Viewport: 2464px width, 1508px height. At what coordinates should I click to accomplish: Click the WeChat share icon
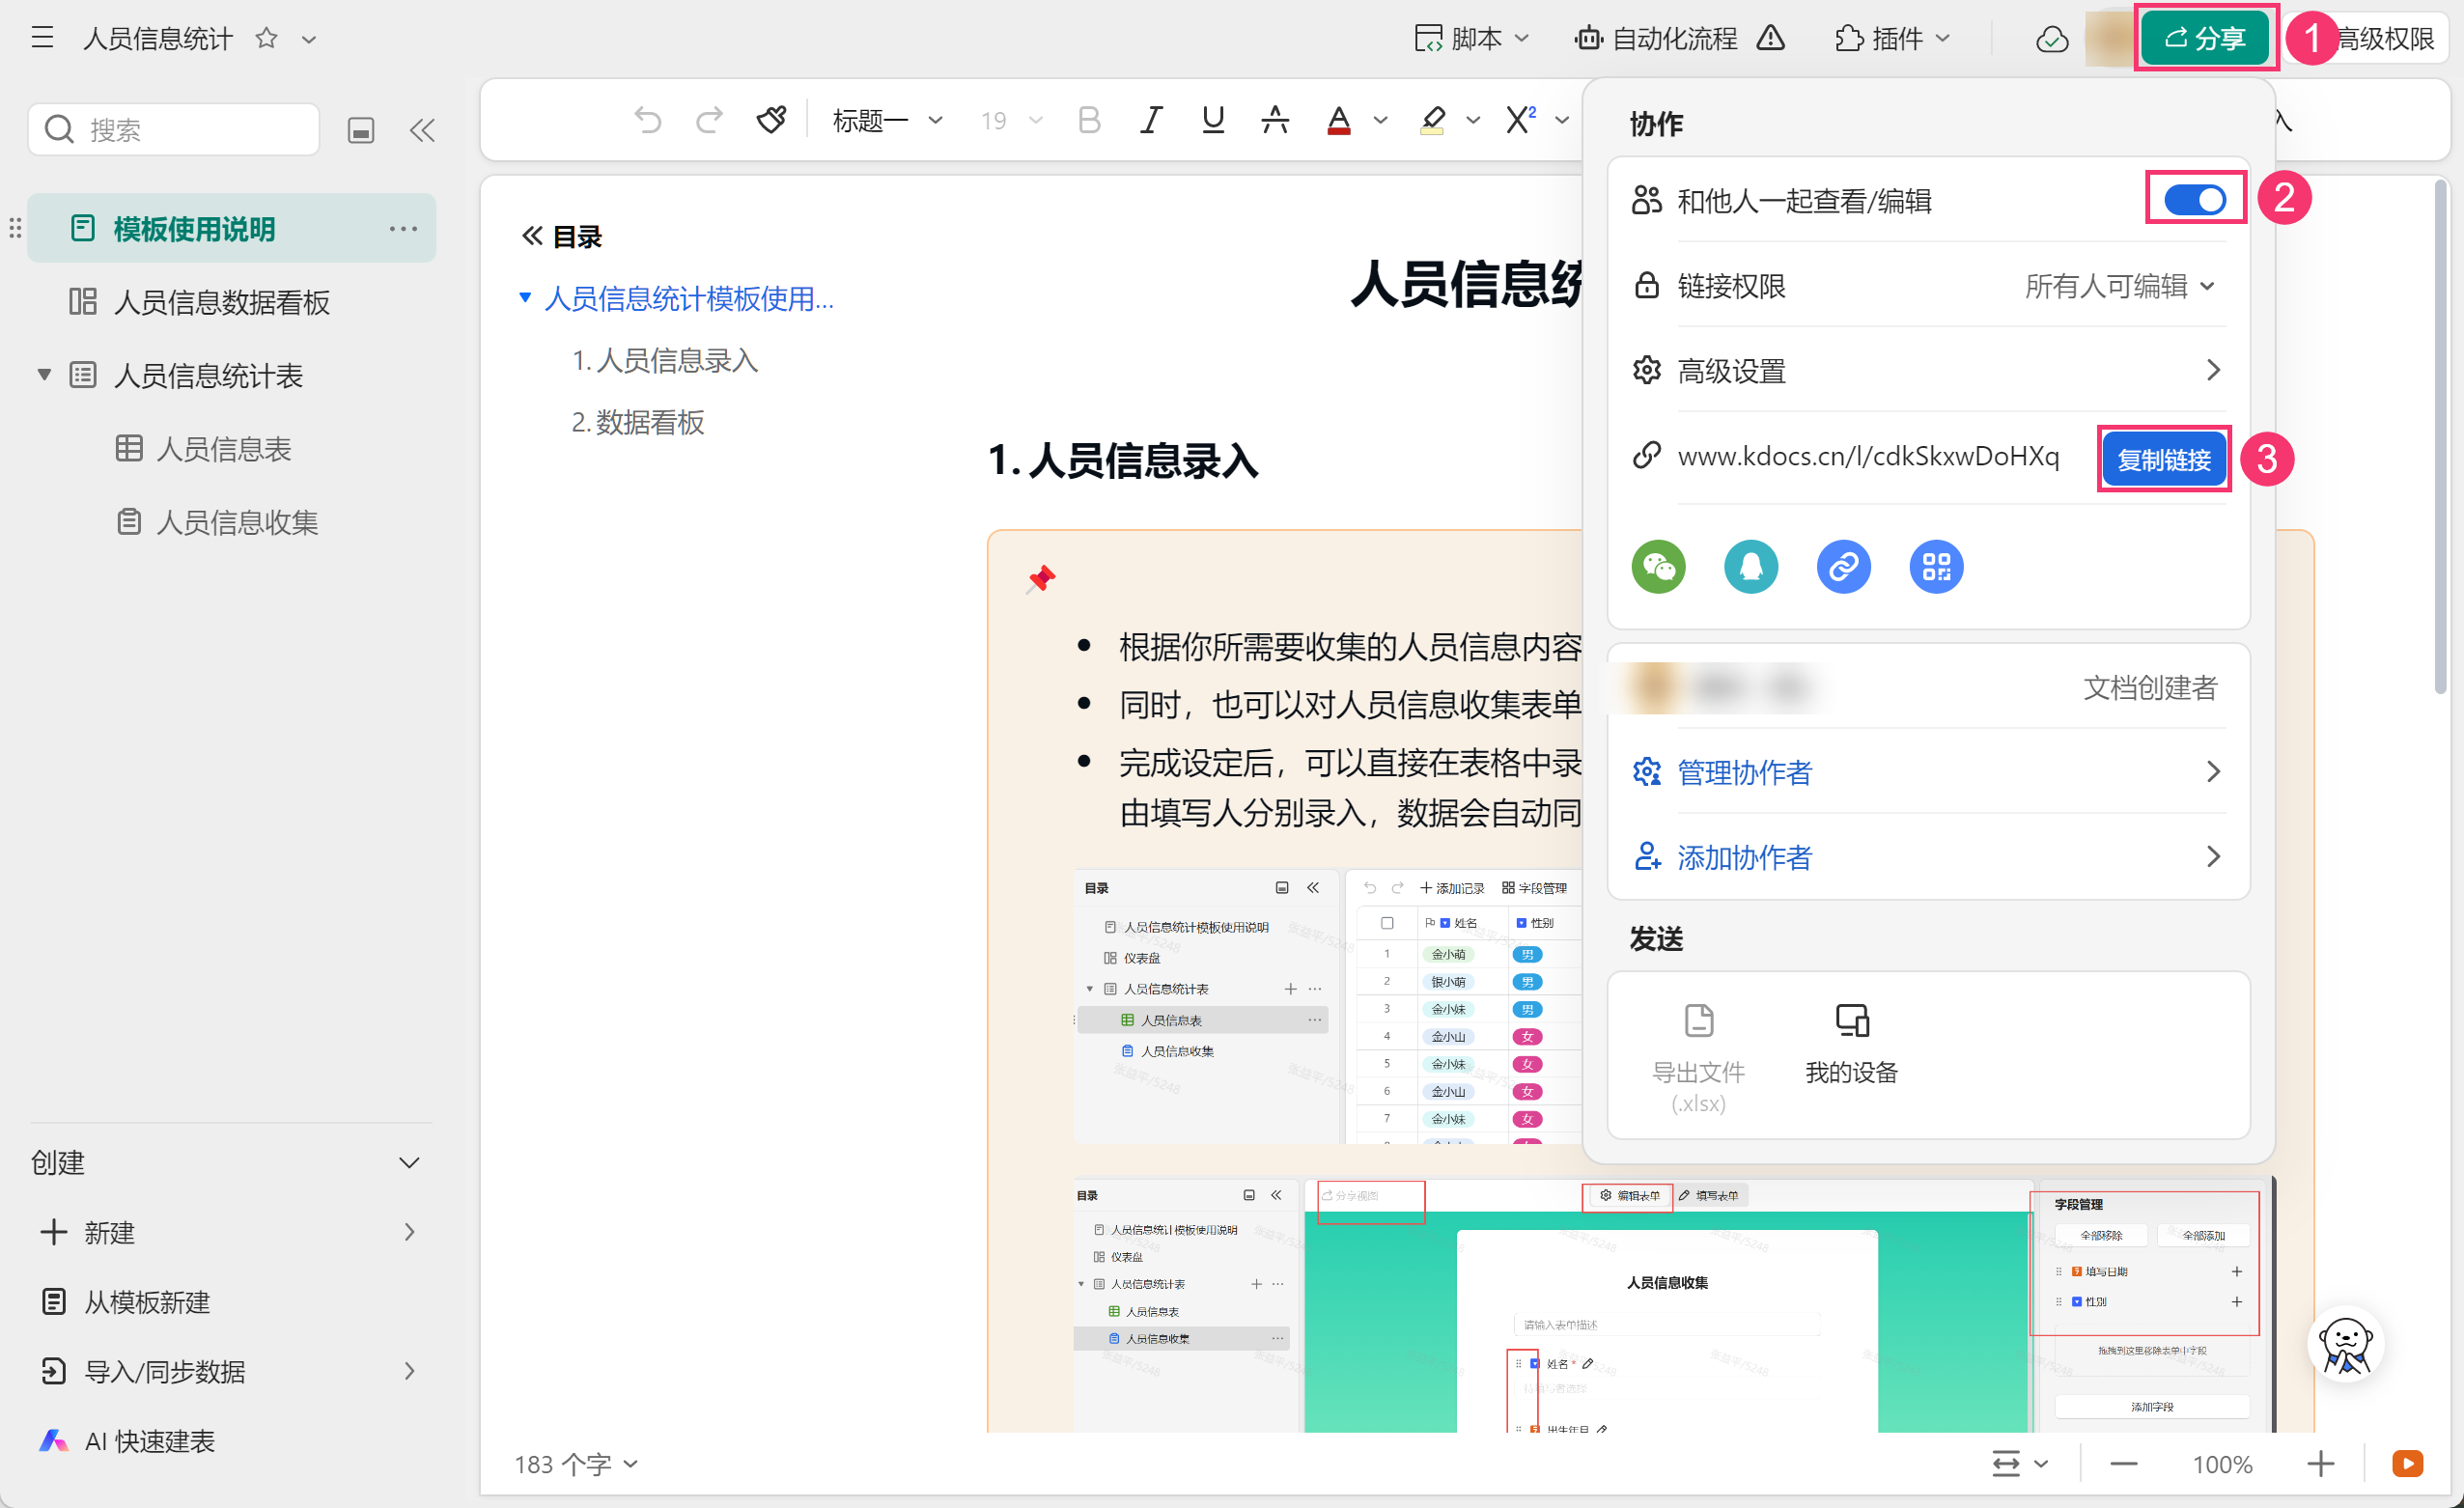click(1658, 567)
